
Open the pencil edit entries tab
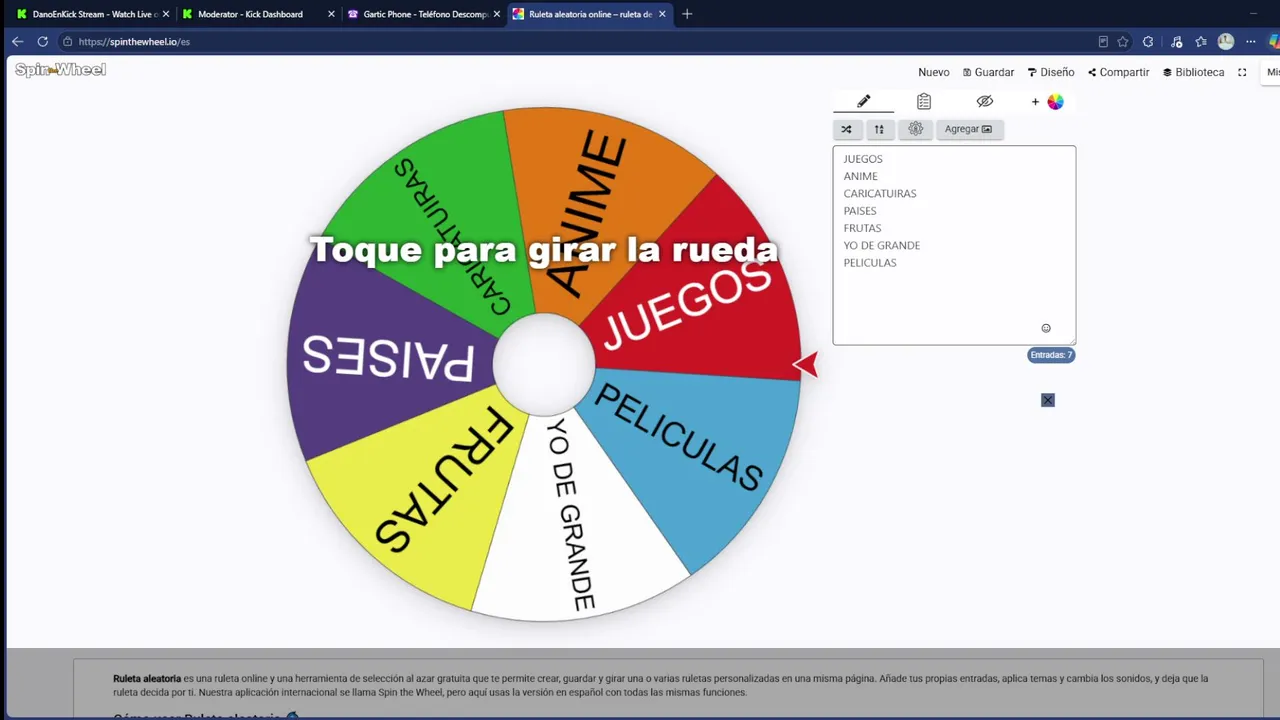864,101
